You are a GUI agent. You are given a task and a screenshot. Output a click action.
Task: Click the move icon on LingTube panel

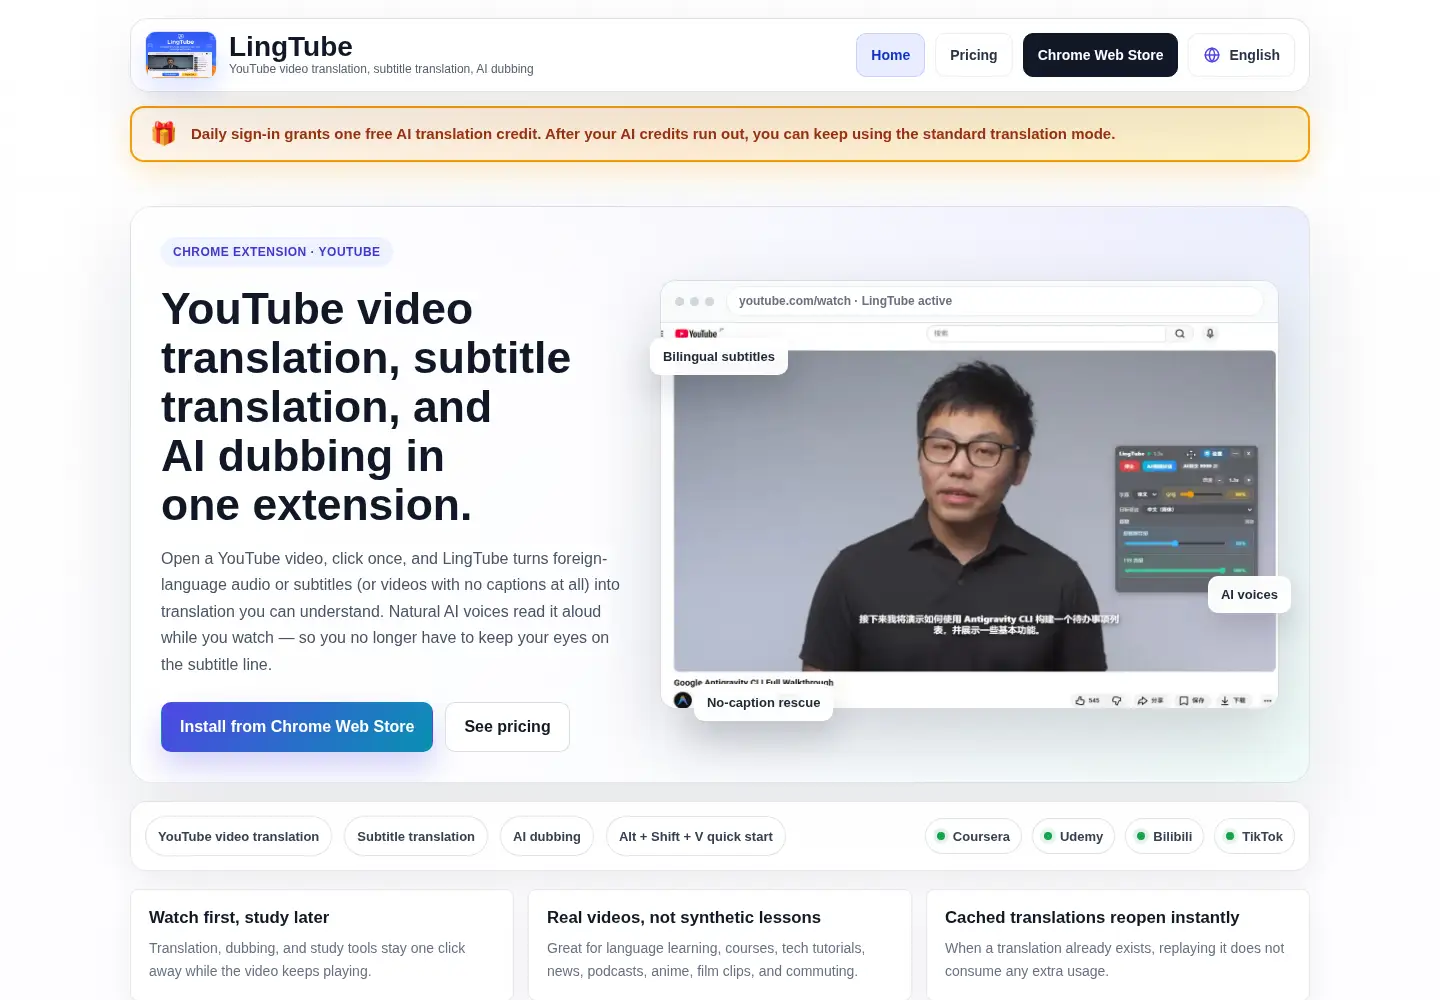coord(1191,454)
